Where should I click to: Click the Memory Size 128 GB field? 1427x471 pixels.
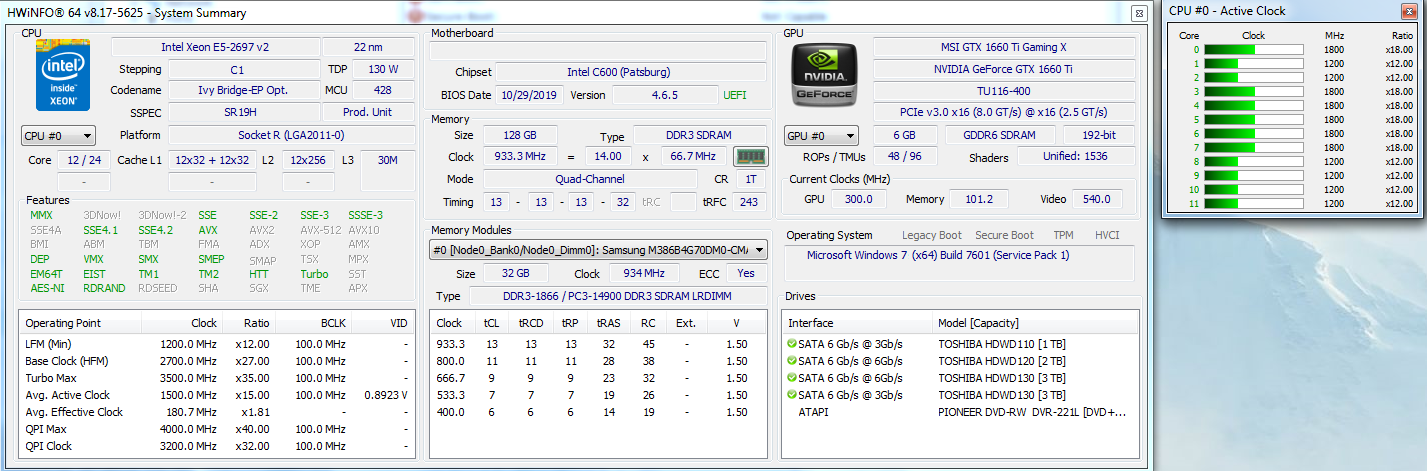tap(520, 135)
